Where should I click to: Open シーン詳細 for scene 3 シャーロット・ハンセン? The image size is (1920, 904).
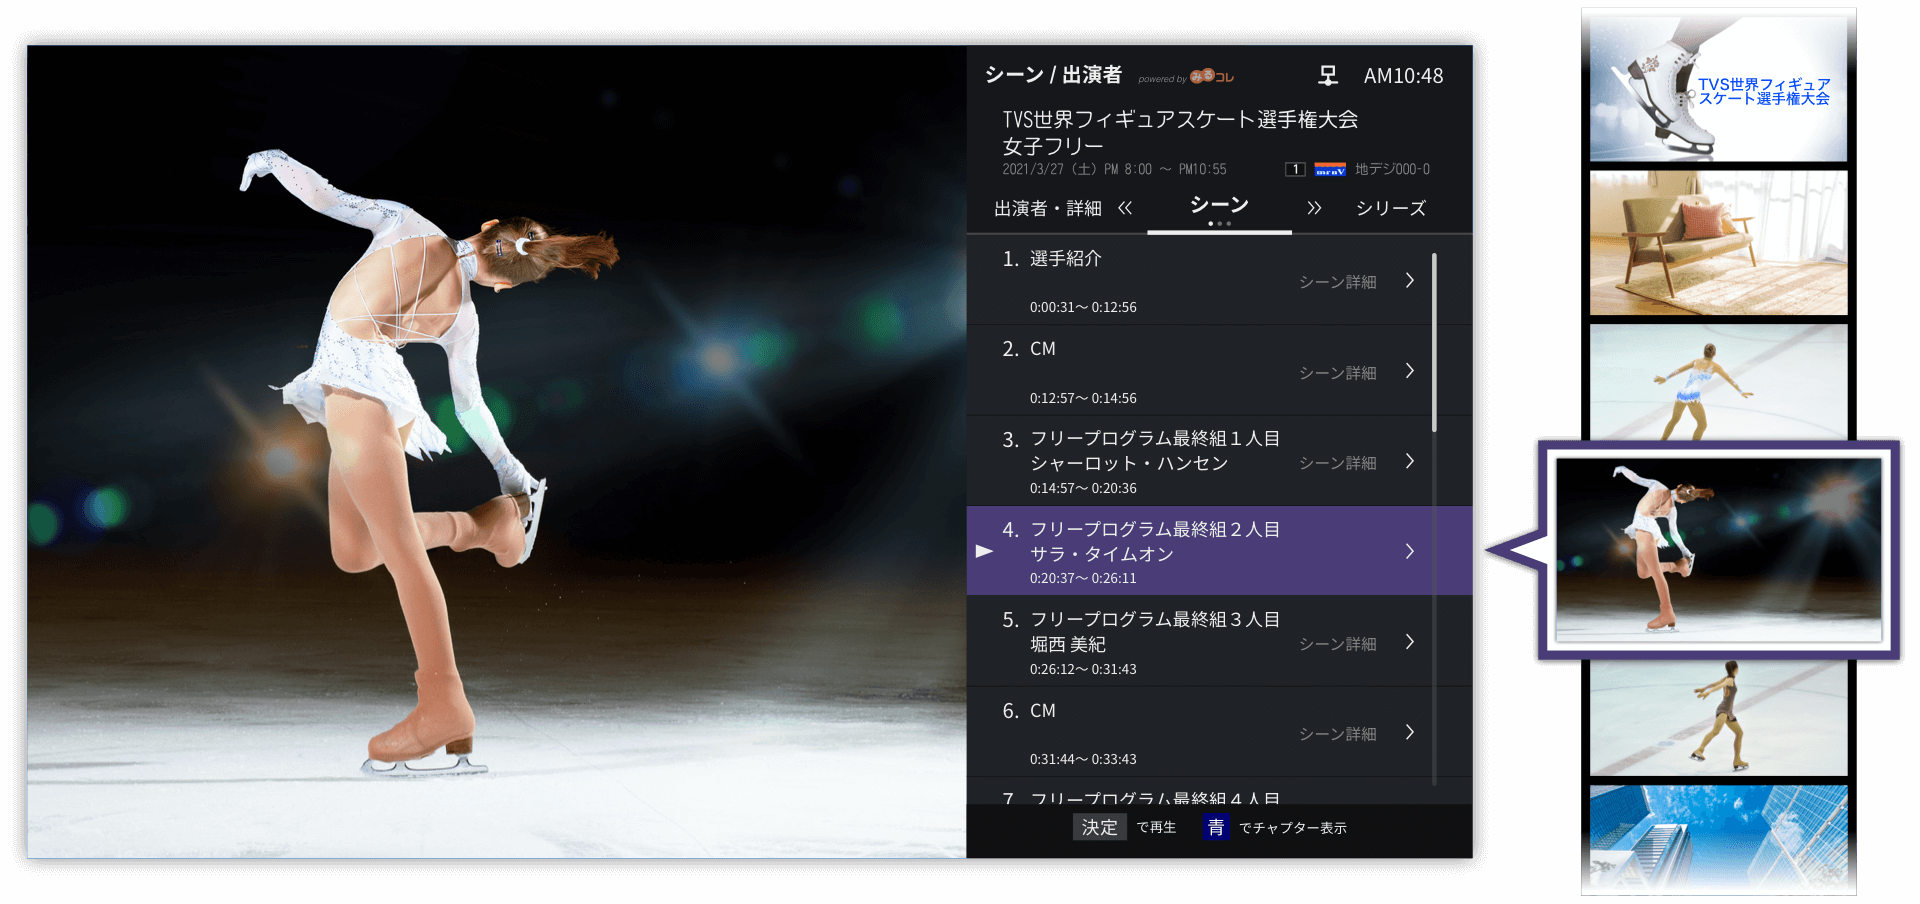pos(1337,463)
